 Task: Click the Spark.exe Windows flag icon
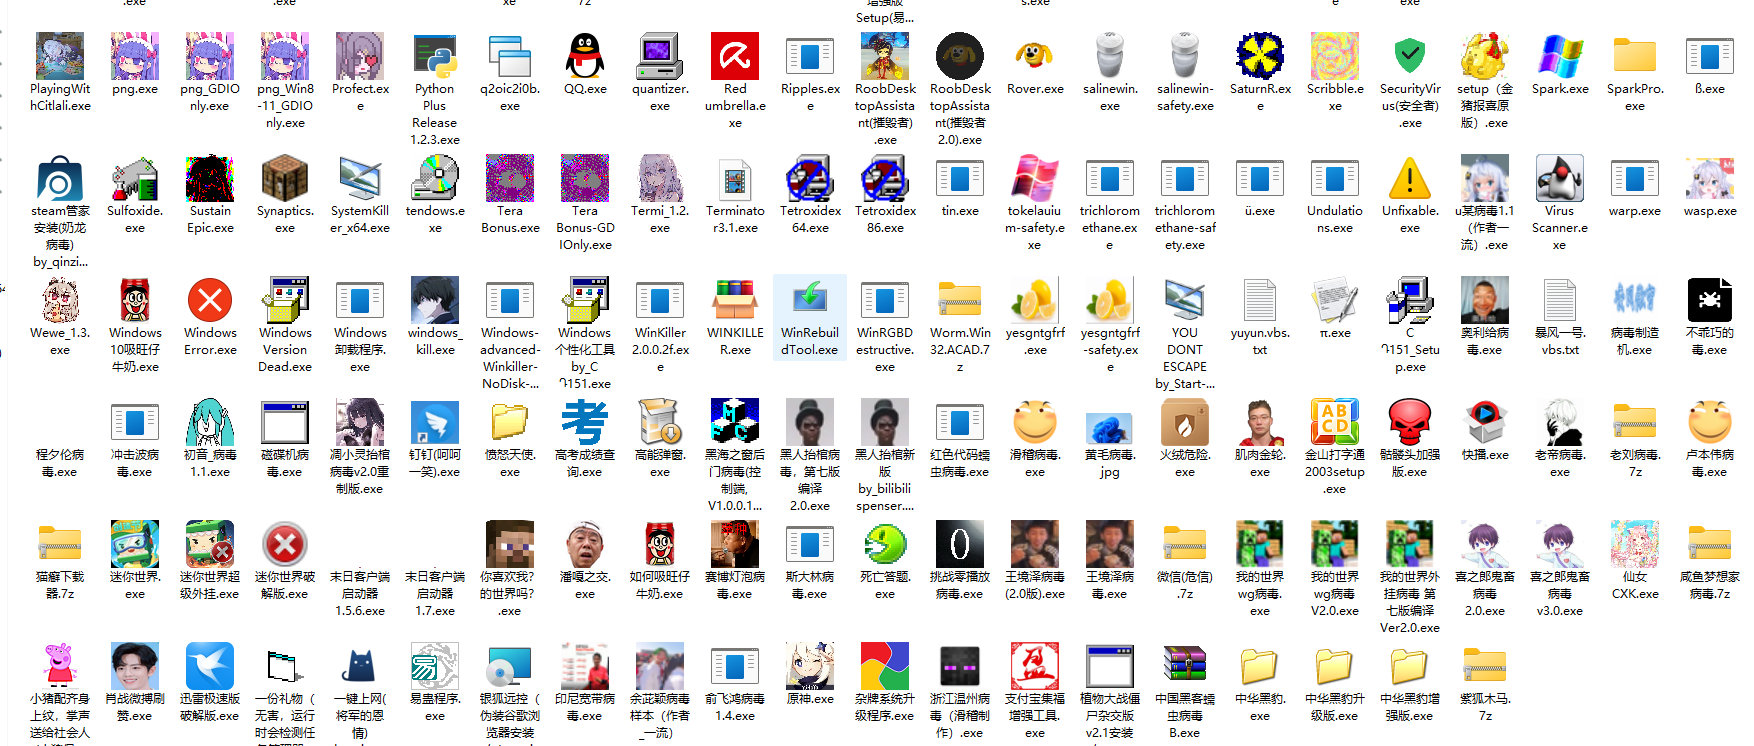click(x=1560, y=56)
